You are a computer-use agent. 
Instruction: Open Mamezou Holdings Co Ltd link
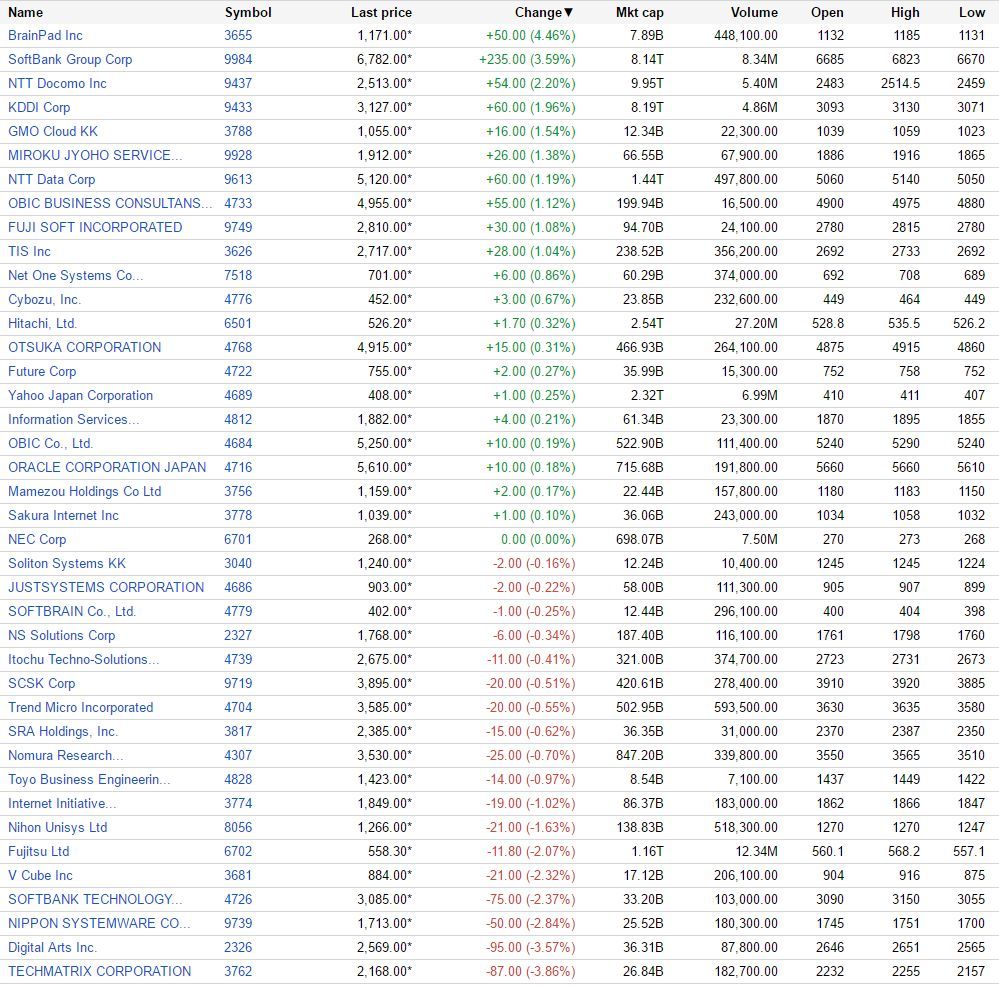[x=85, y=492]
